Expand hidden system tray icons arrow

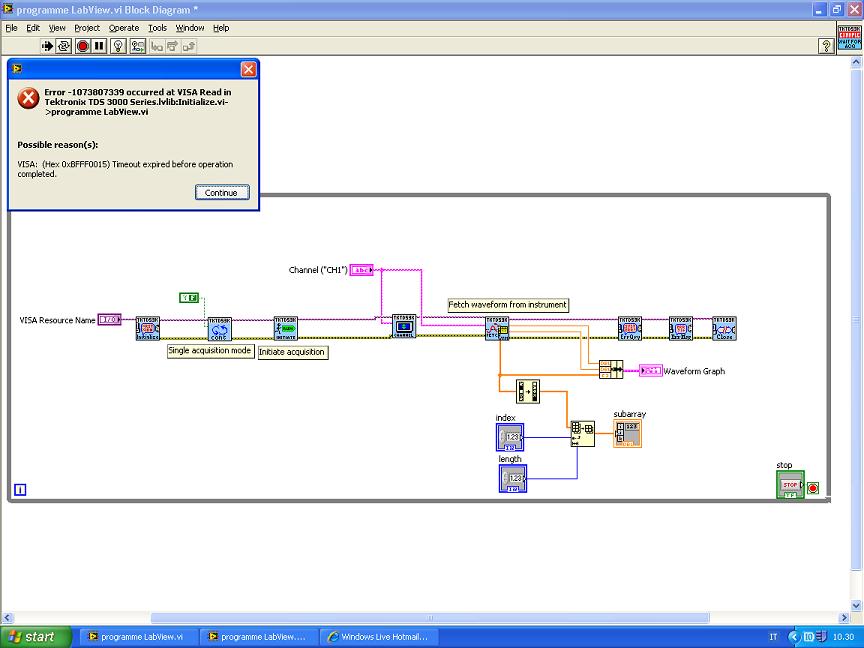point(793,637)
